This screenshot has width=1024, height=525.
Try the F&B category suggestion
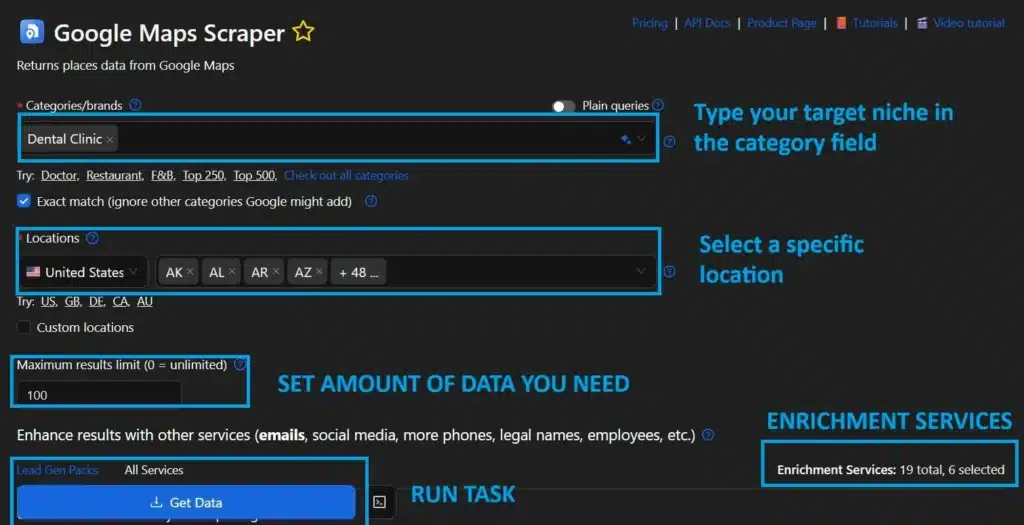pyautogui.click(x=162, y=176)
